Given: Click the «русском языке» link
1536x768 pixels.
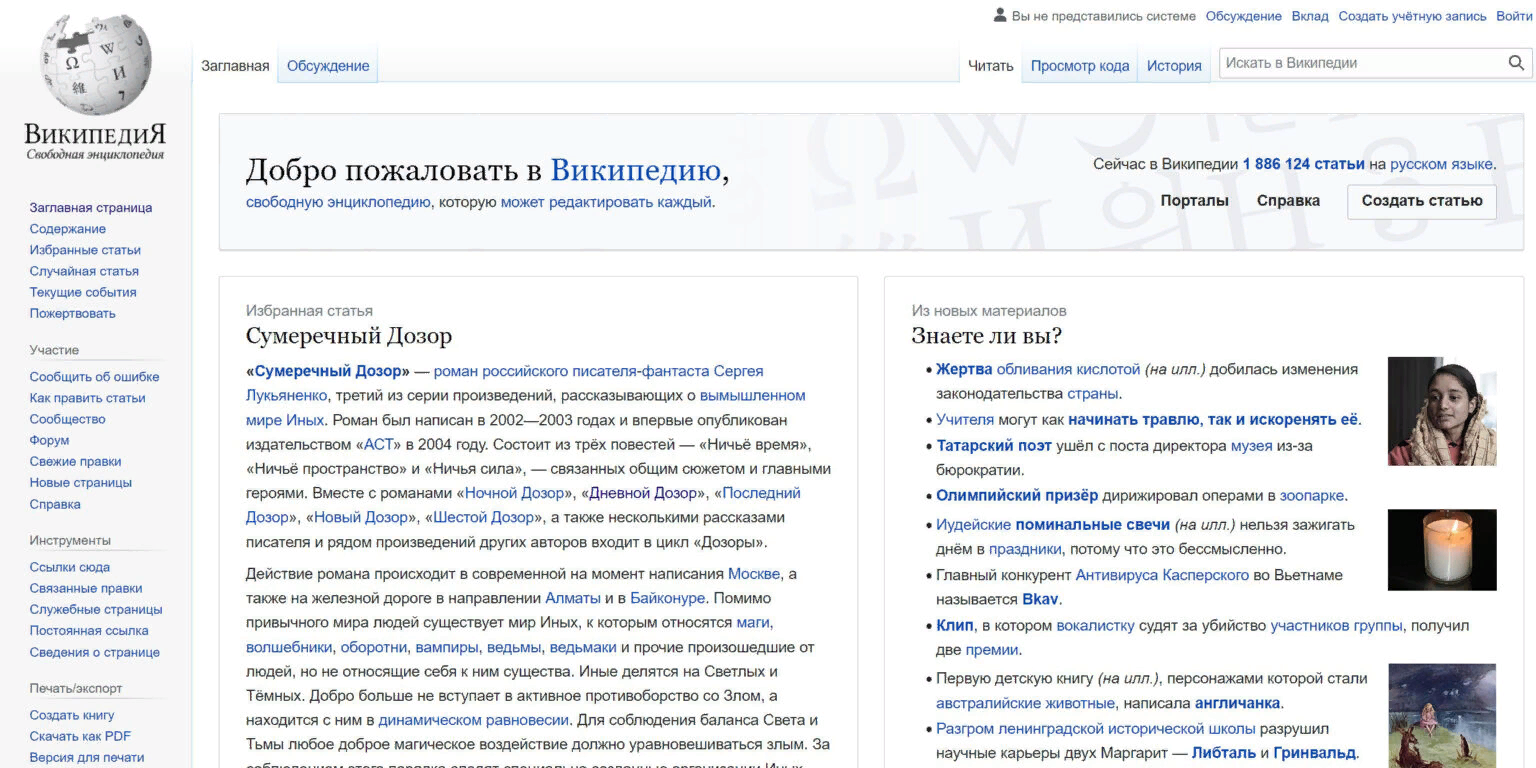Looking at the screenshot, I should (x=1441, y=164).
